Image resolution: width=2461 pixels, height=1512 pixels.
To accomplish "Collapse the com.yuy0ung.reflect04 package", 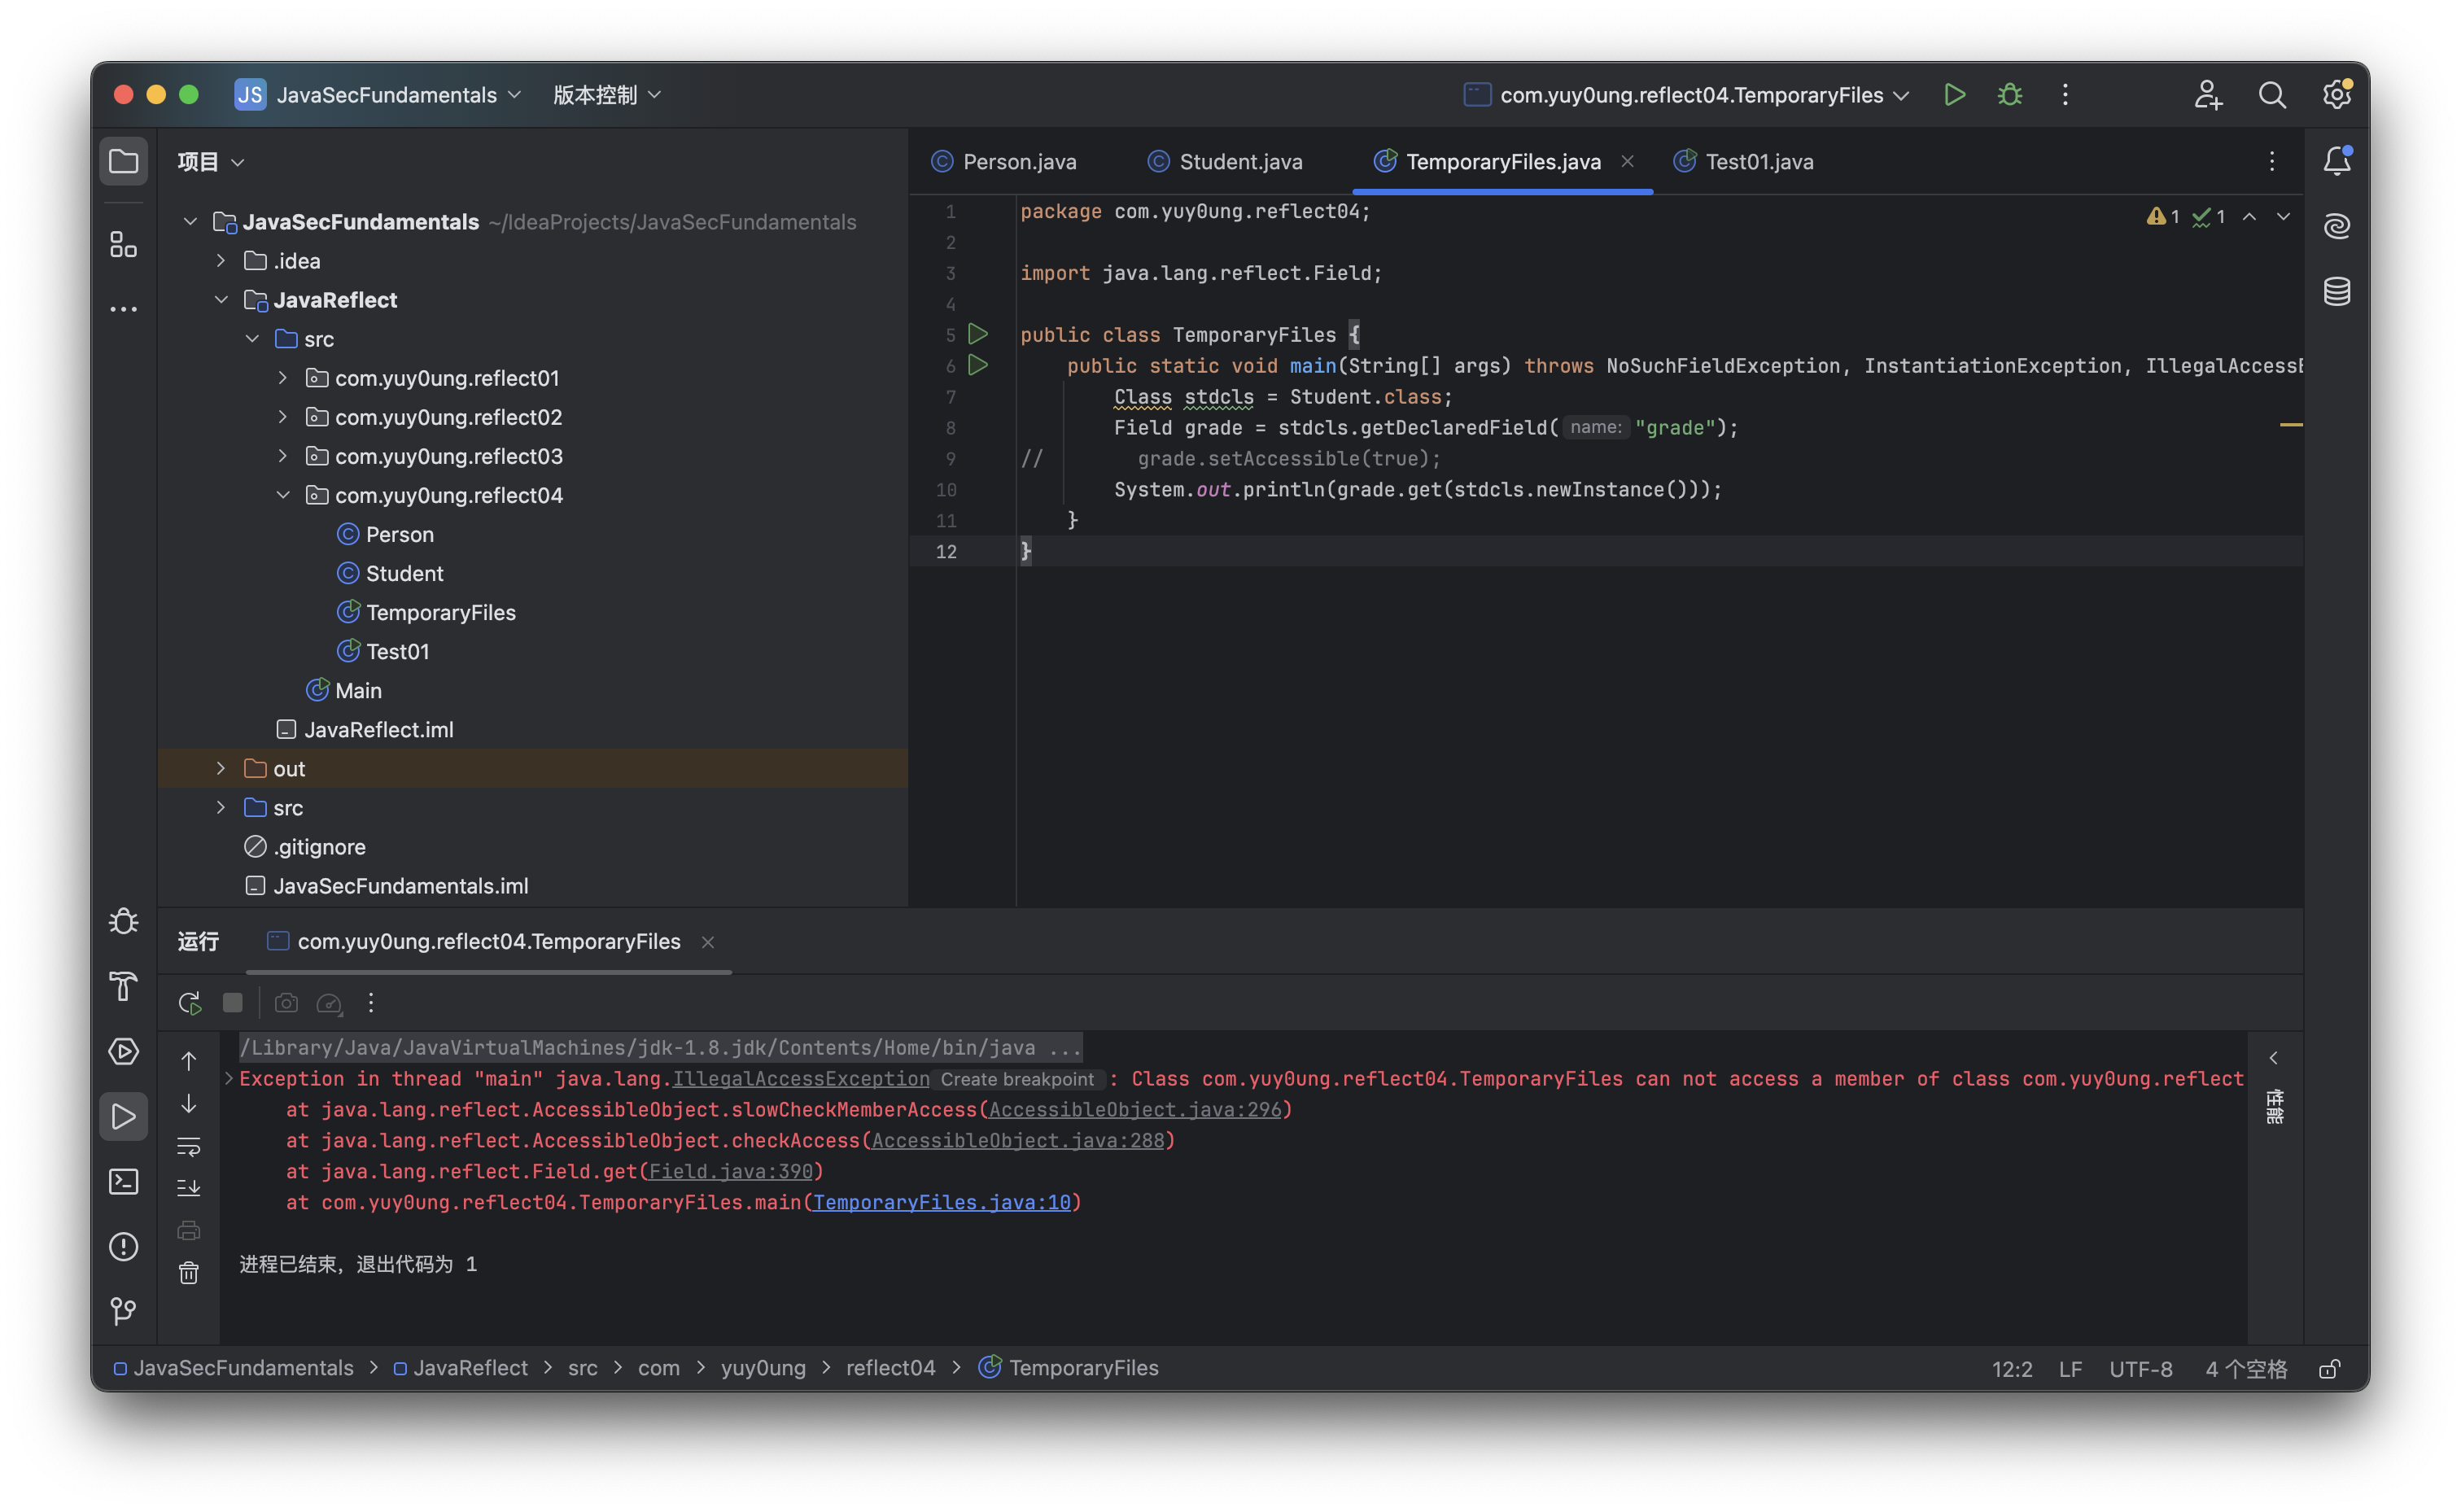I will coord(283,496).
